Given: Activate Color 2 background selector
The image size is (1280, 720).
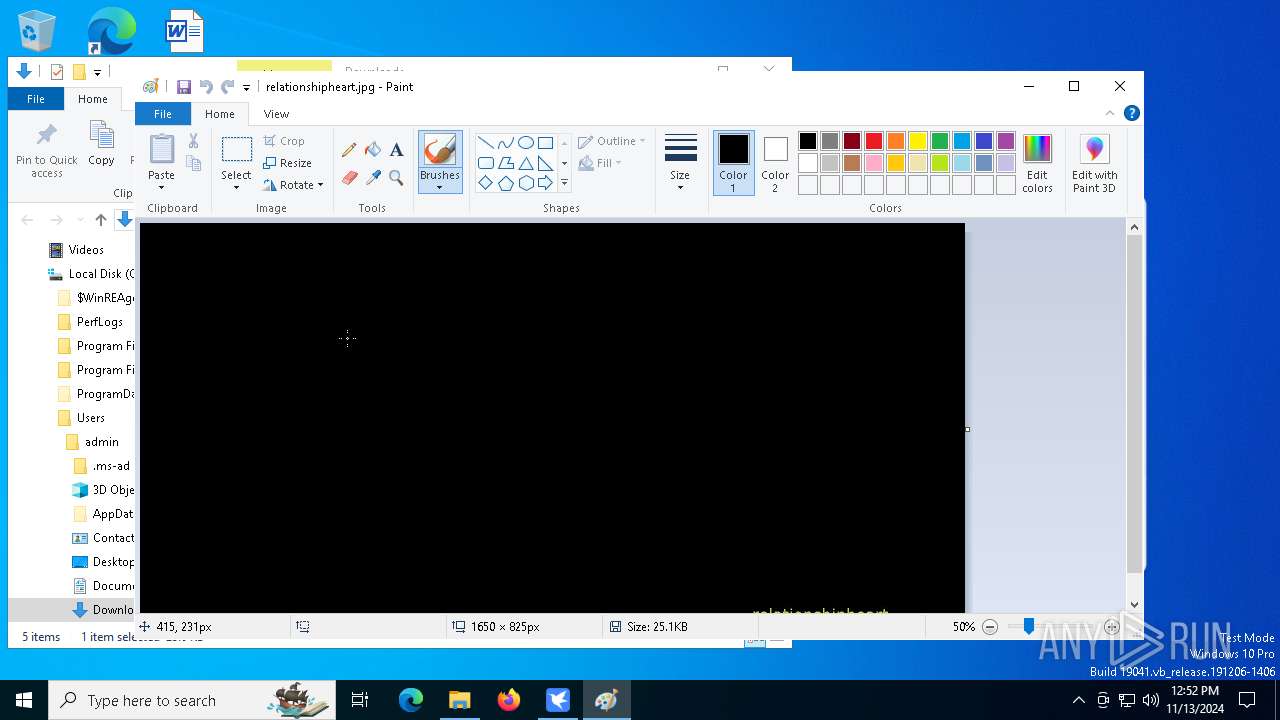Looking at the screenshot, I should [775, 163].
